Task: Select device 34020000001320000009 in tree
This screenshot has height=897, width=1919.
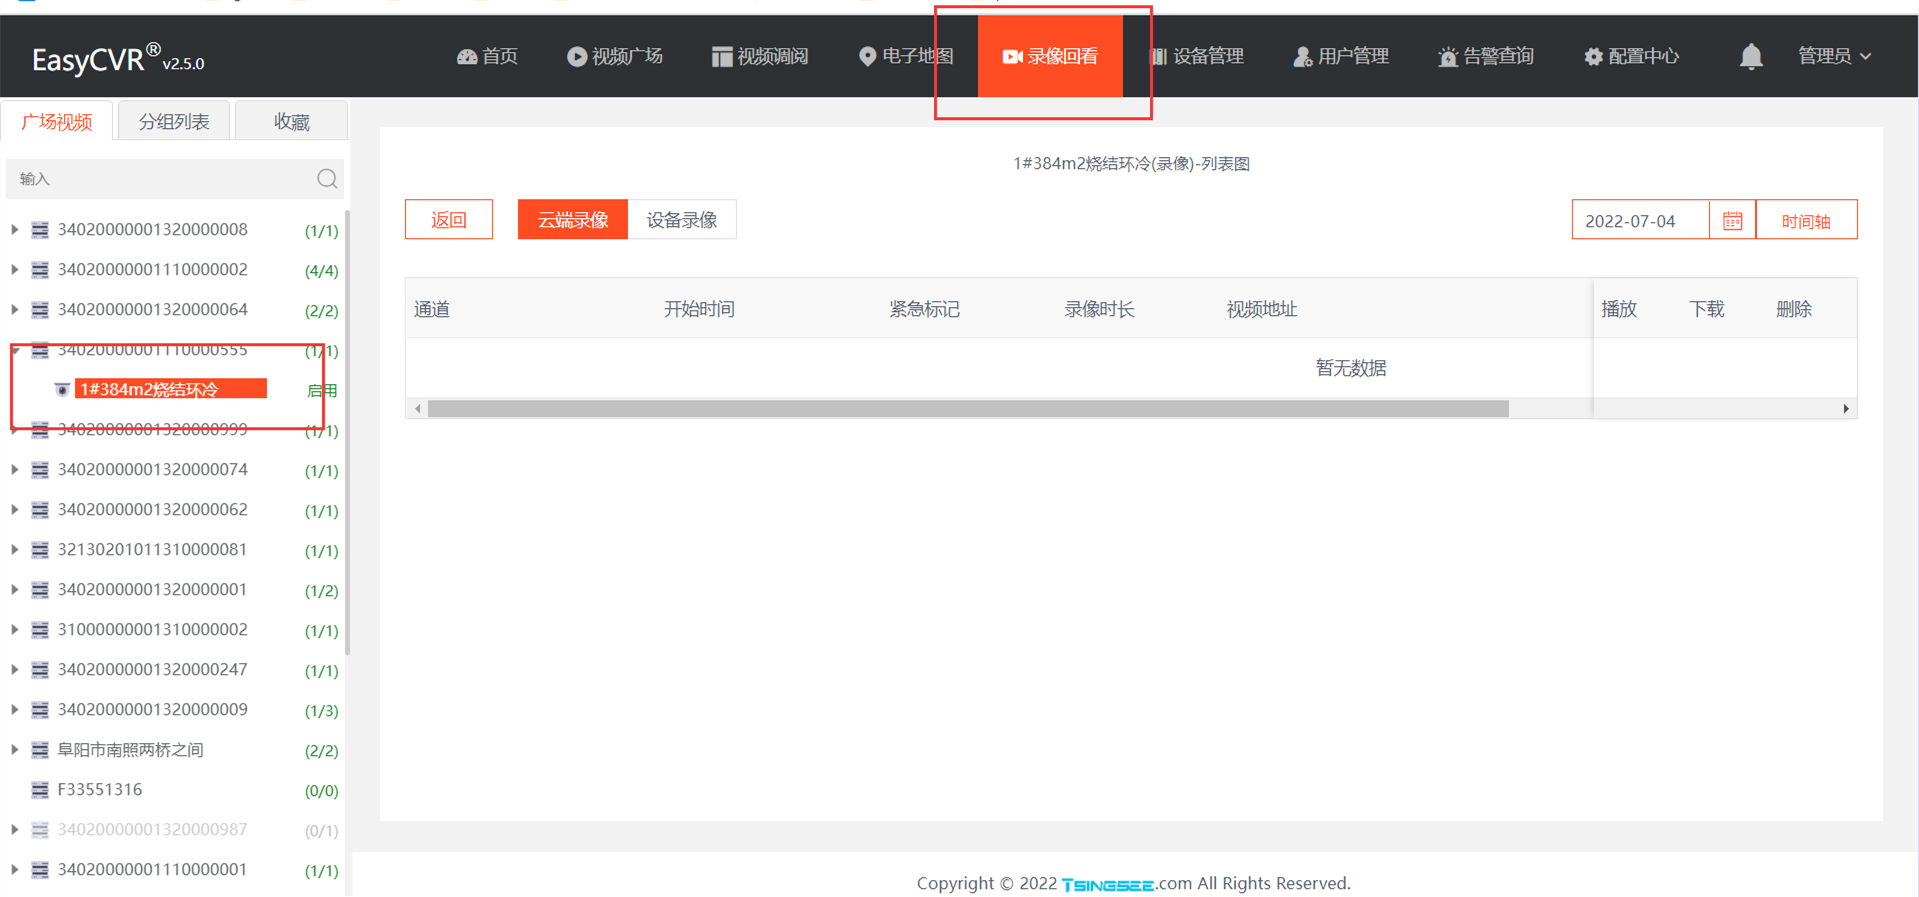Action: [152, 710]
